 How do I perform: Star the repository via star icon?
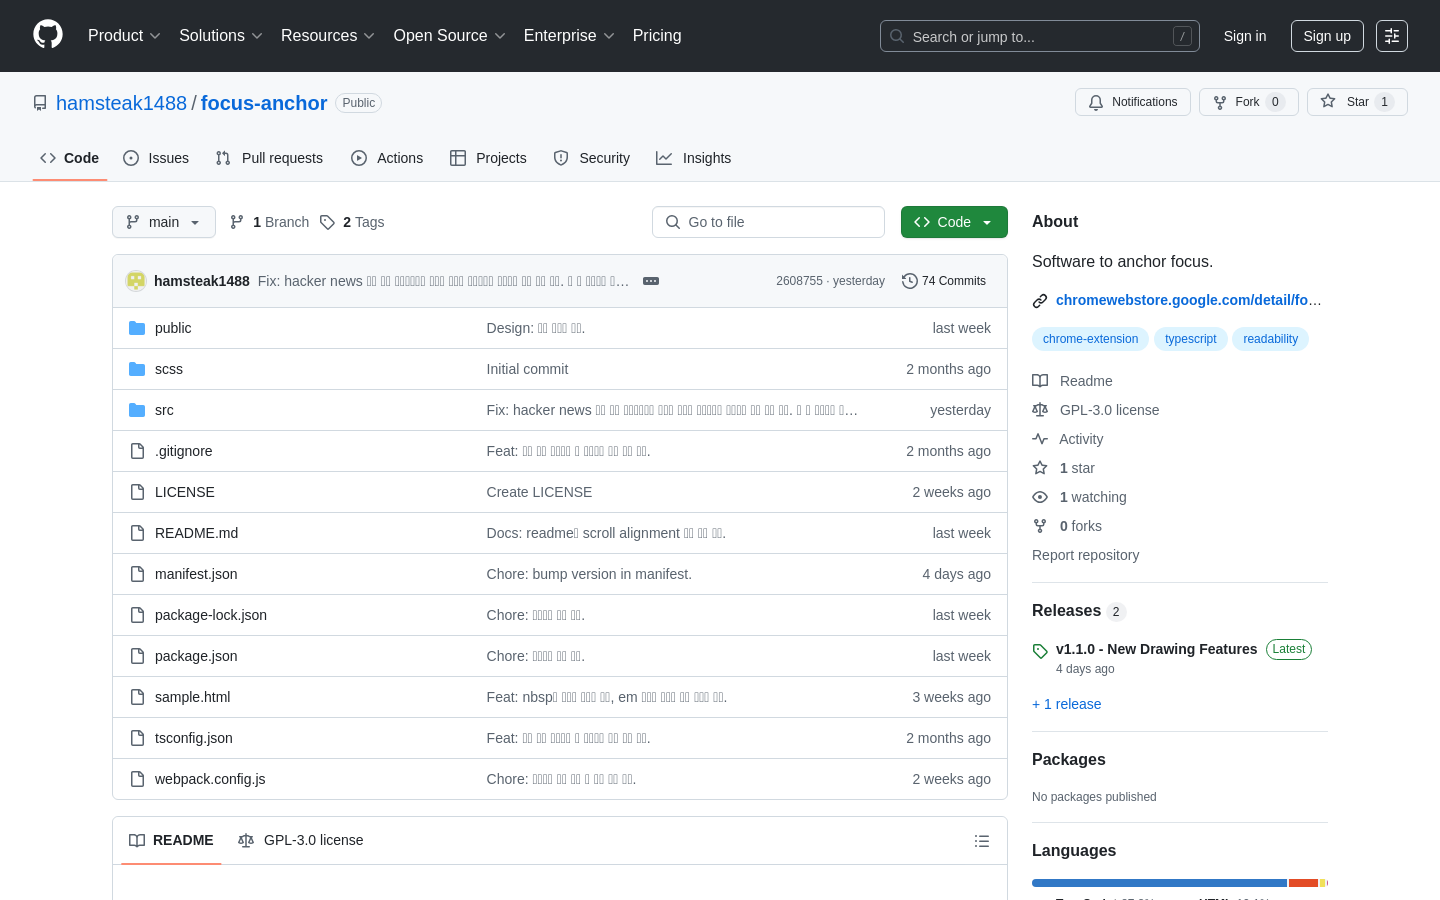(x=1328, y=101)
